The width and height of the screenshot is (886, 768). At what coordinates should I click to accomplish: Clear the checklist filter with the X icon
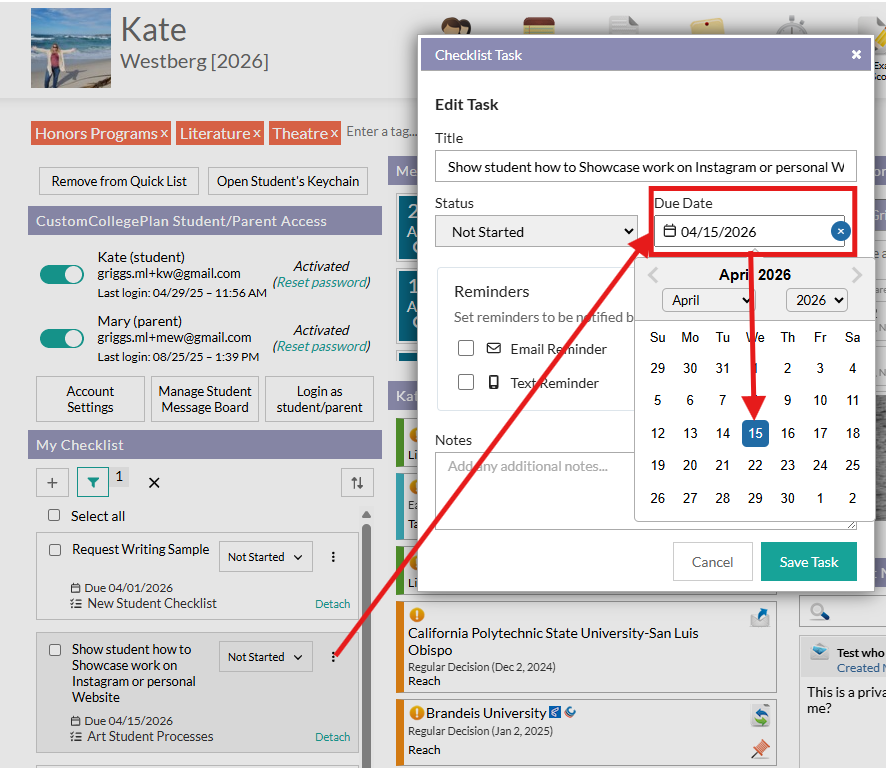point(154,483)
